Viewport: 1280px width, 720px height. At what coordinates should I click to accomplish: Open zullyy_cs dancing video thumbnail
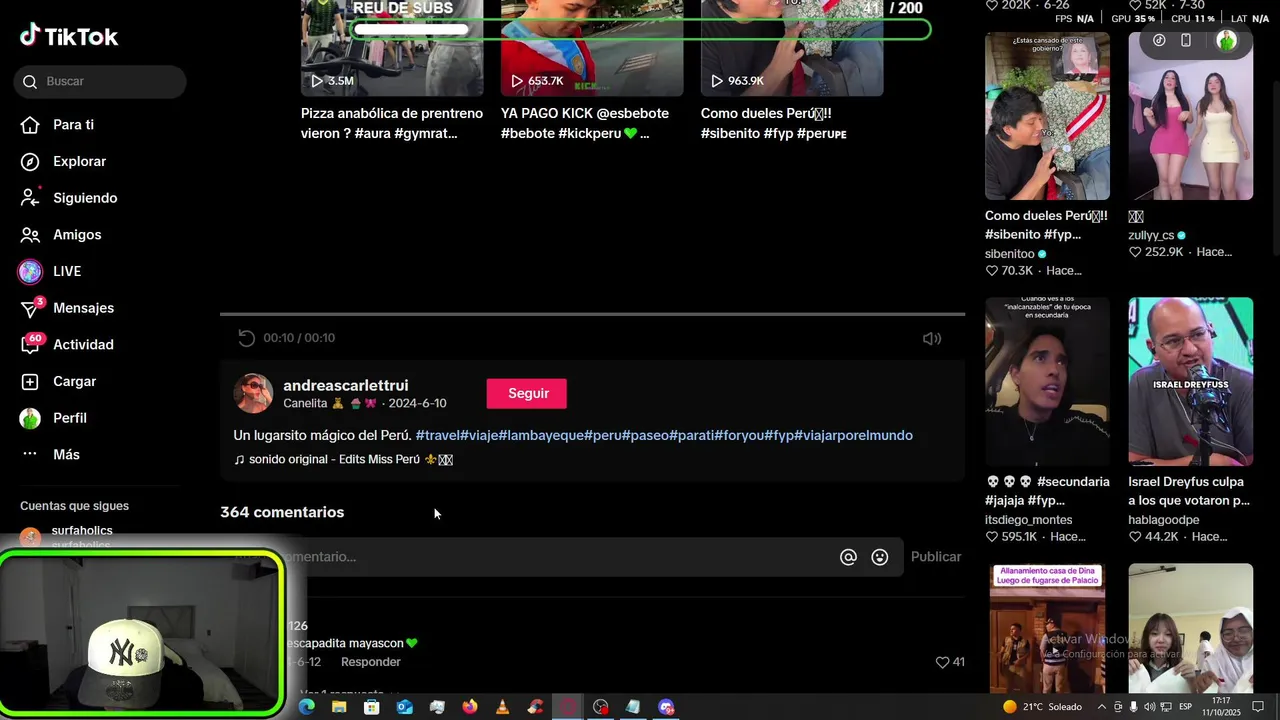(x=1190, y=116)
